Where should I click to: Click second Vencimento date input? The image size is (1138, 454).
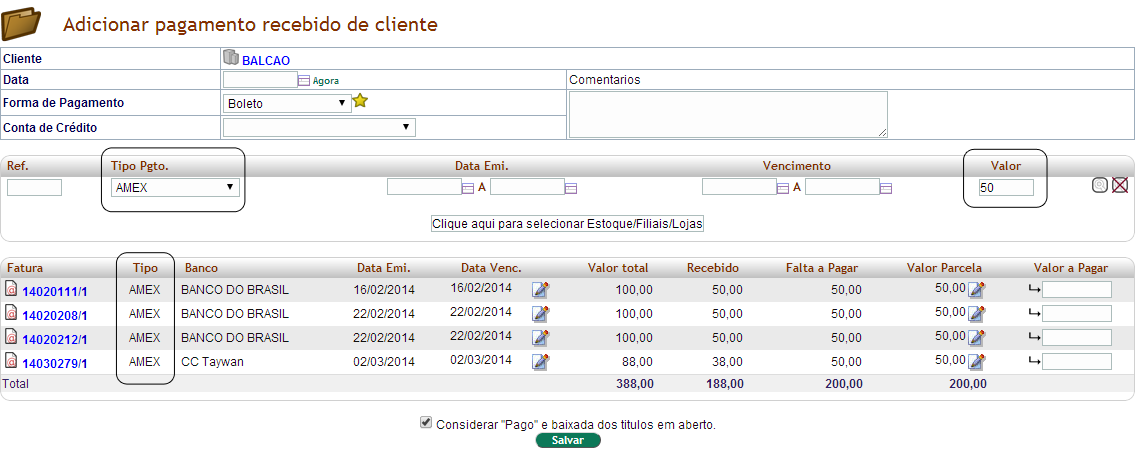[843, 187]
